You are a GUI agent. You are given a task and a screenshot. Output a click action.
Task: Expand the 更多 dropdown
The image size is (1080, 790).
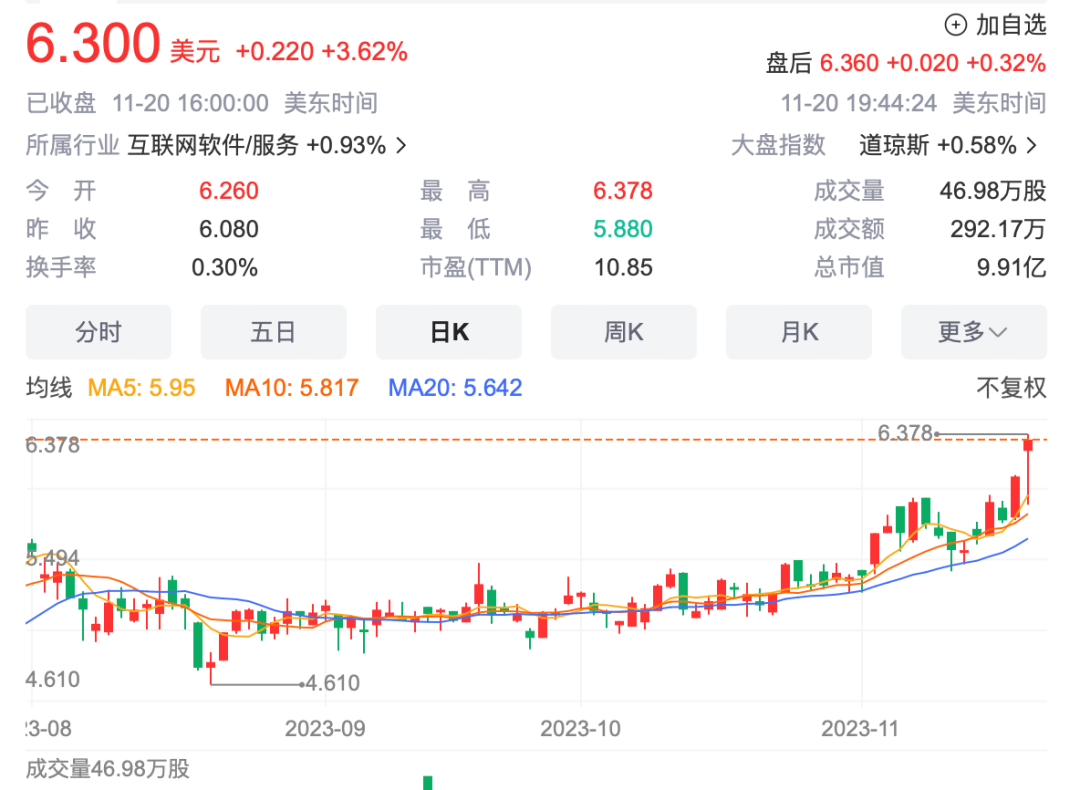[974, 332]
